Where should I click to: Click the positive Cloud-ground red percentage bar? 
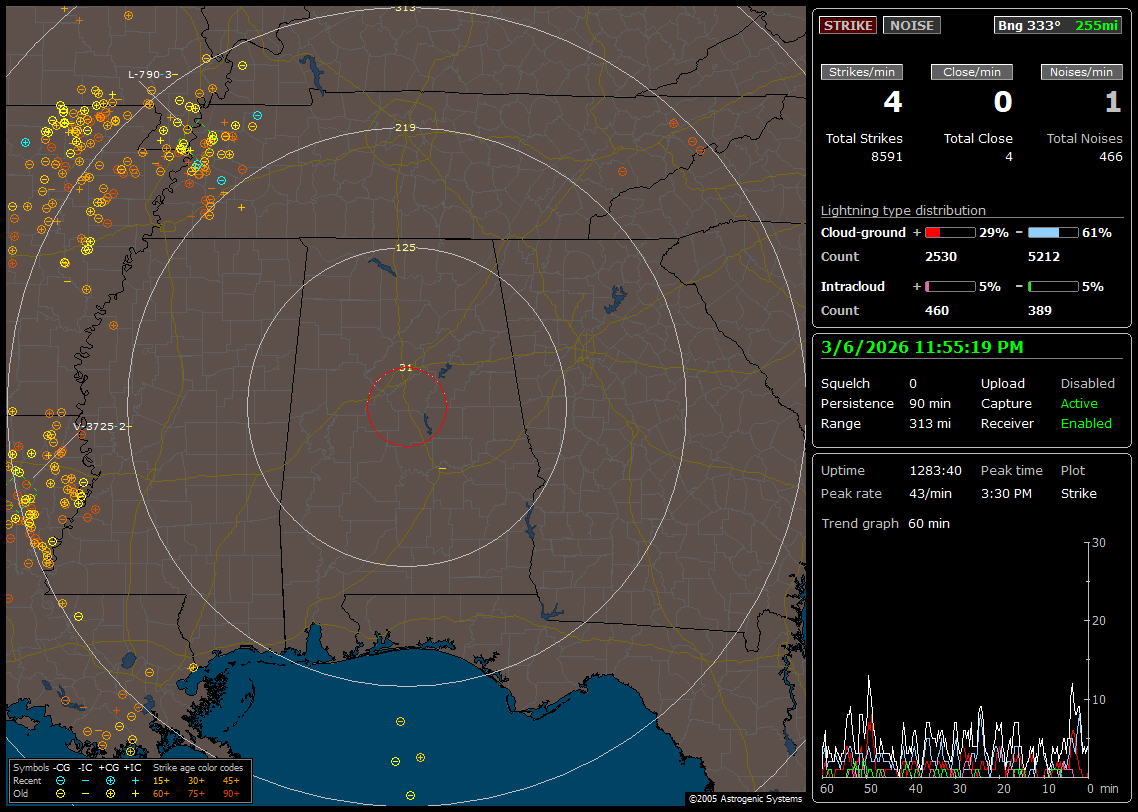tap(949, 232)
